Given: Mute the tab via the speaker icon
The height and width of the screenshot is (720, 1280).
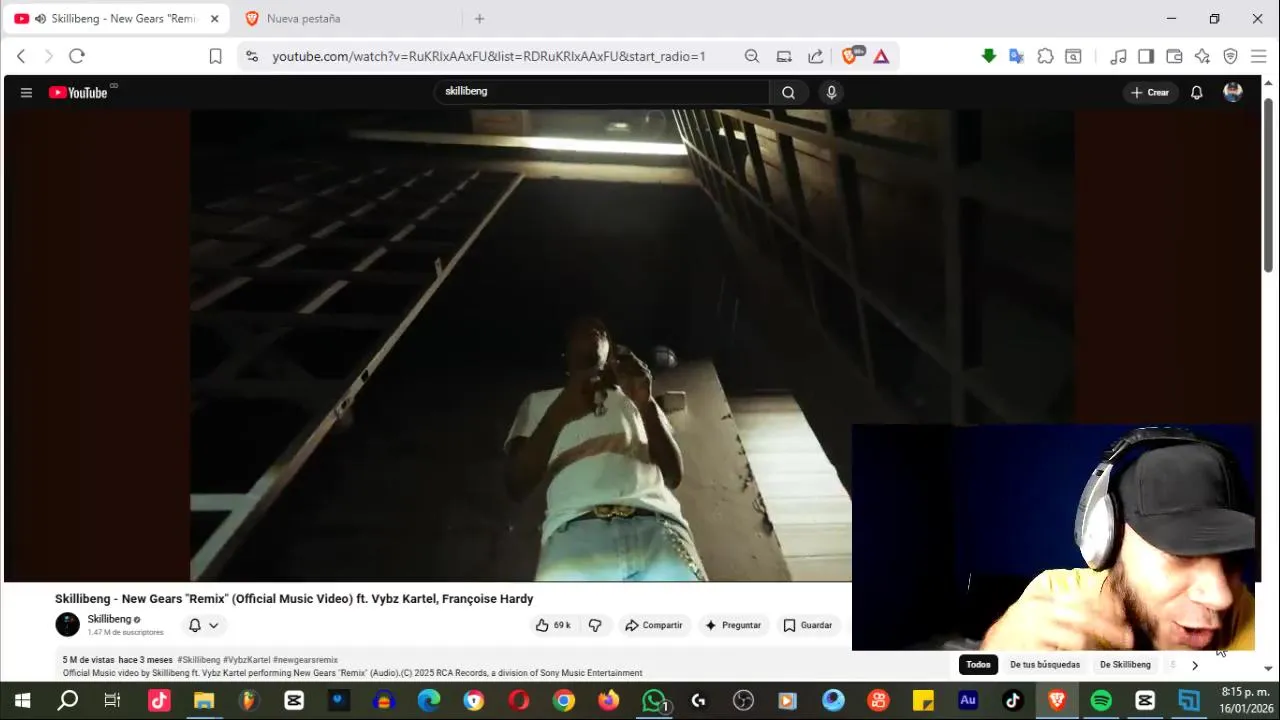Looking at the screenshot, I should click(40, 19).
